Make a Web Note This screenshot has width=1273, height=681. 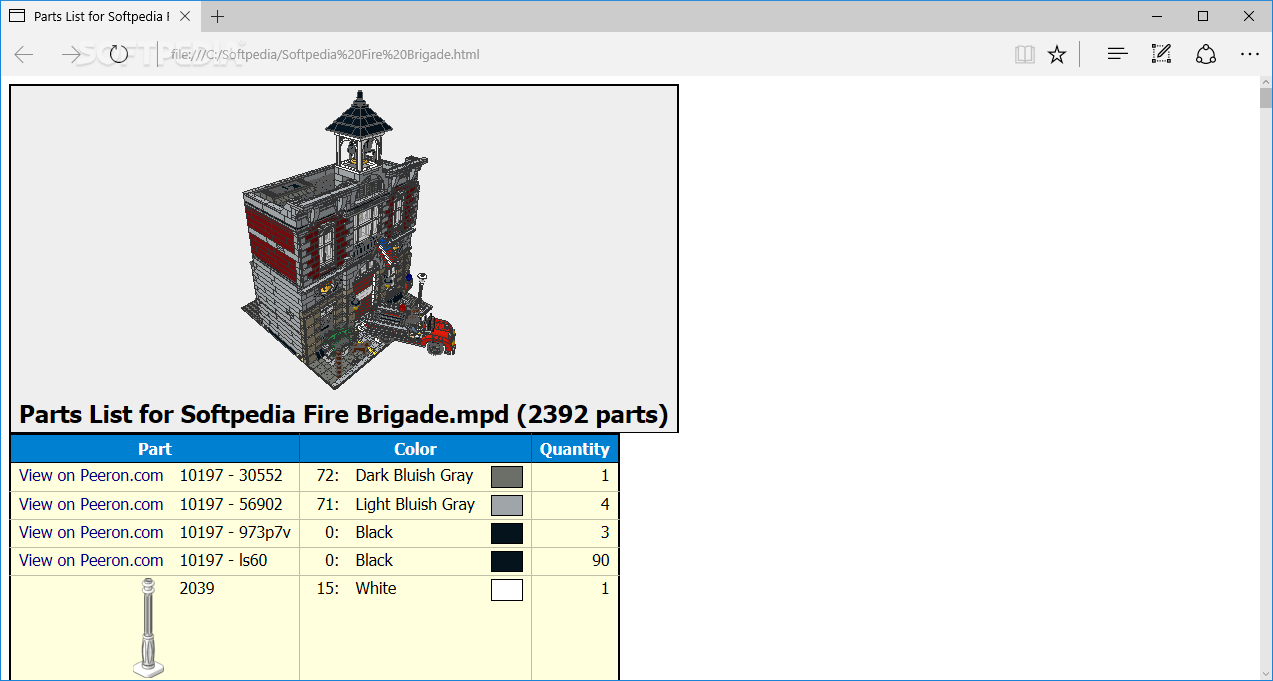pyautogui.click(x=1161, y=54)
